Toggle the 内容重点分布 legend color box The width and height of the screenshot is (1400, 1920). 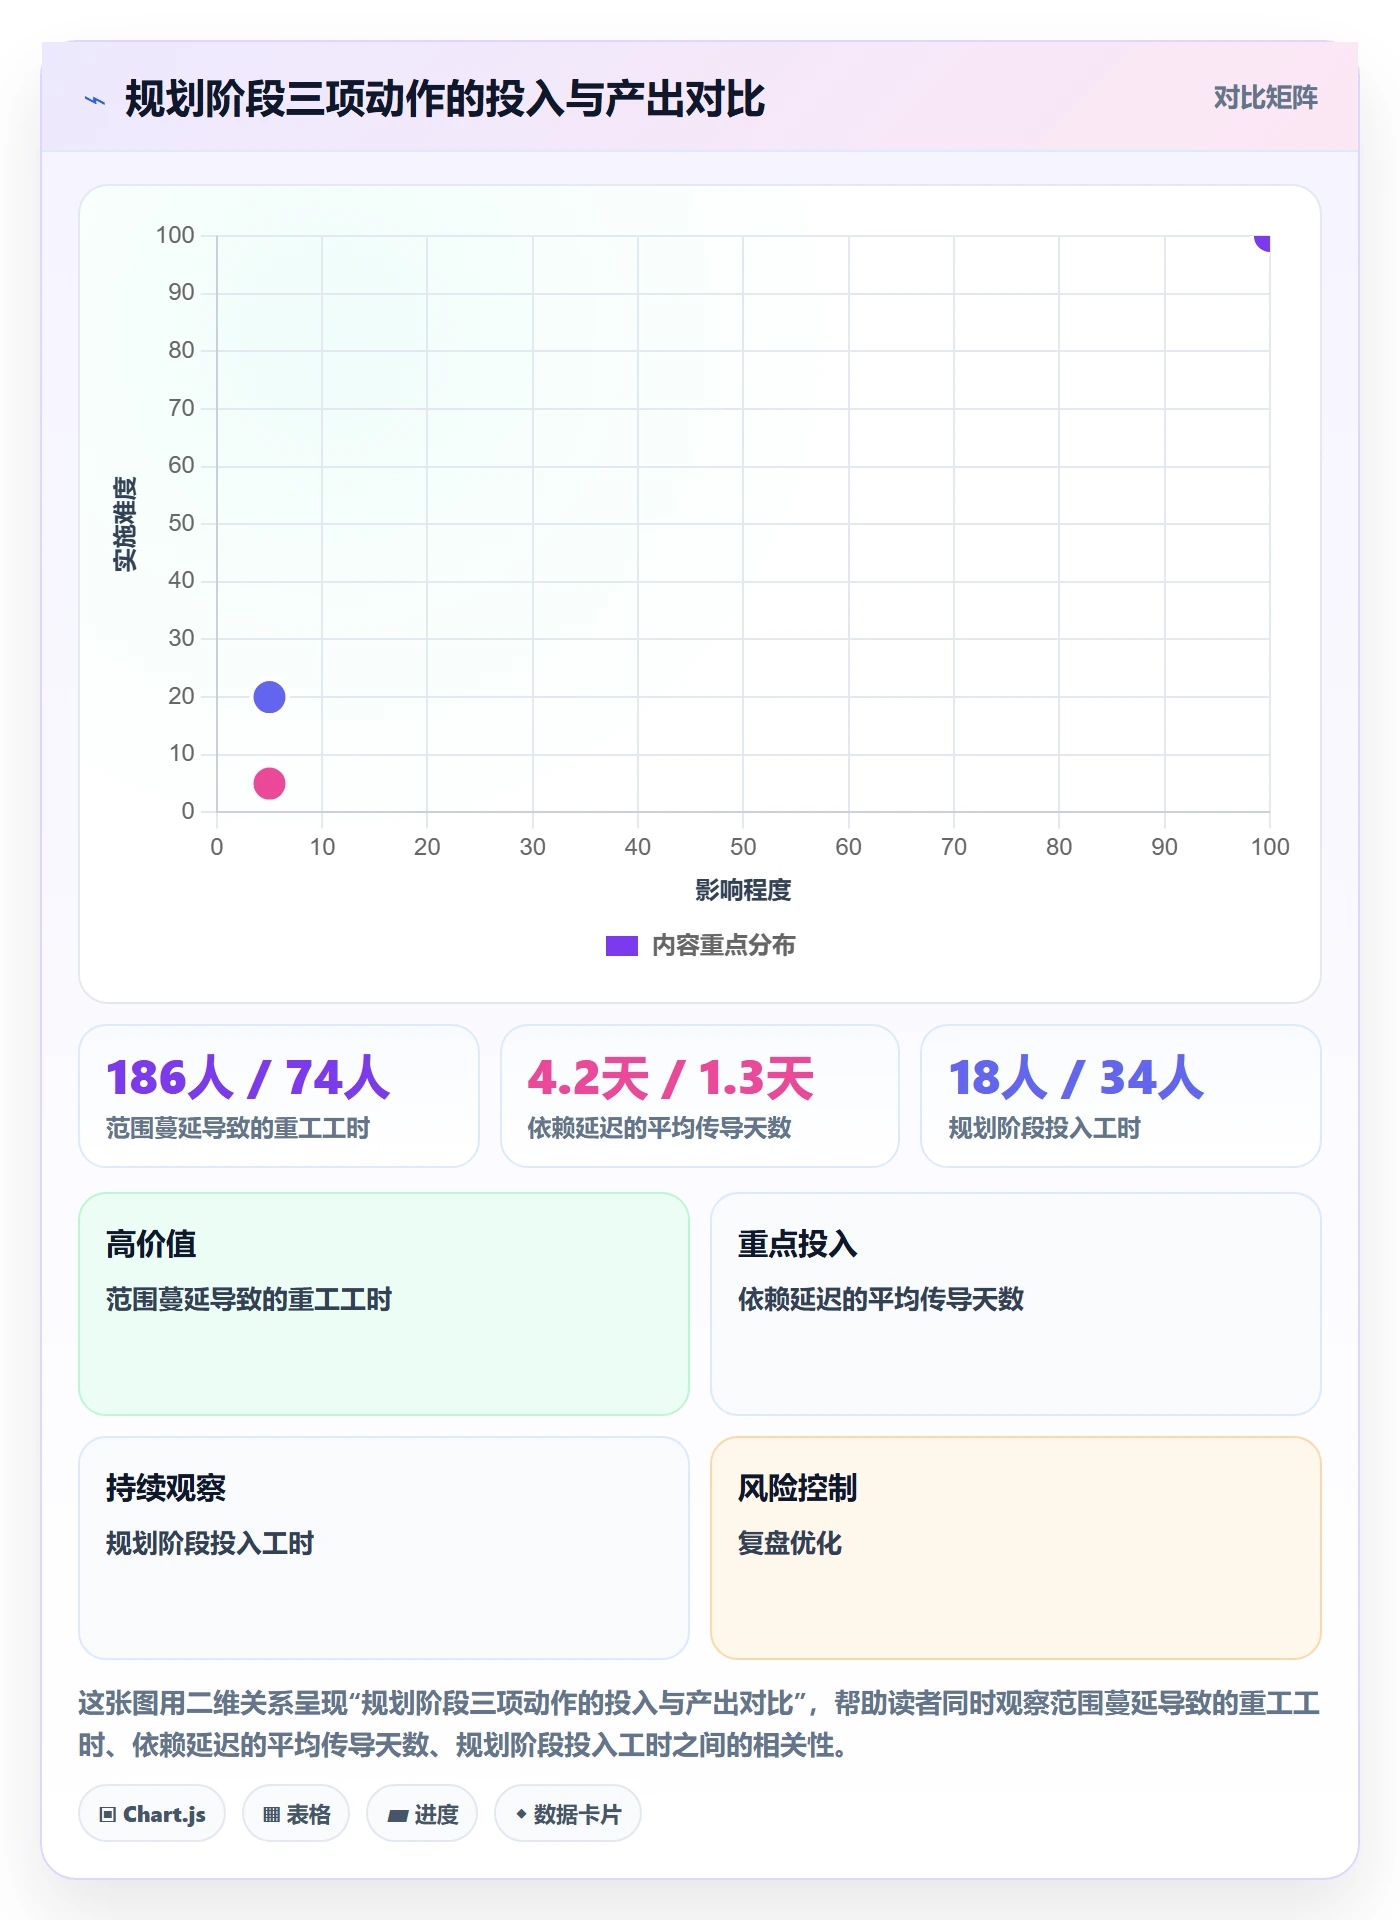click(621, 946)
